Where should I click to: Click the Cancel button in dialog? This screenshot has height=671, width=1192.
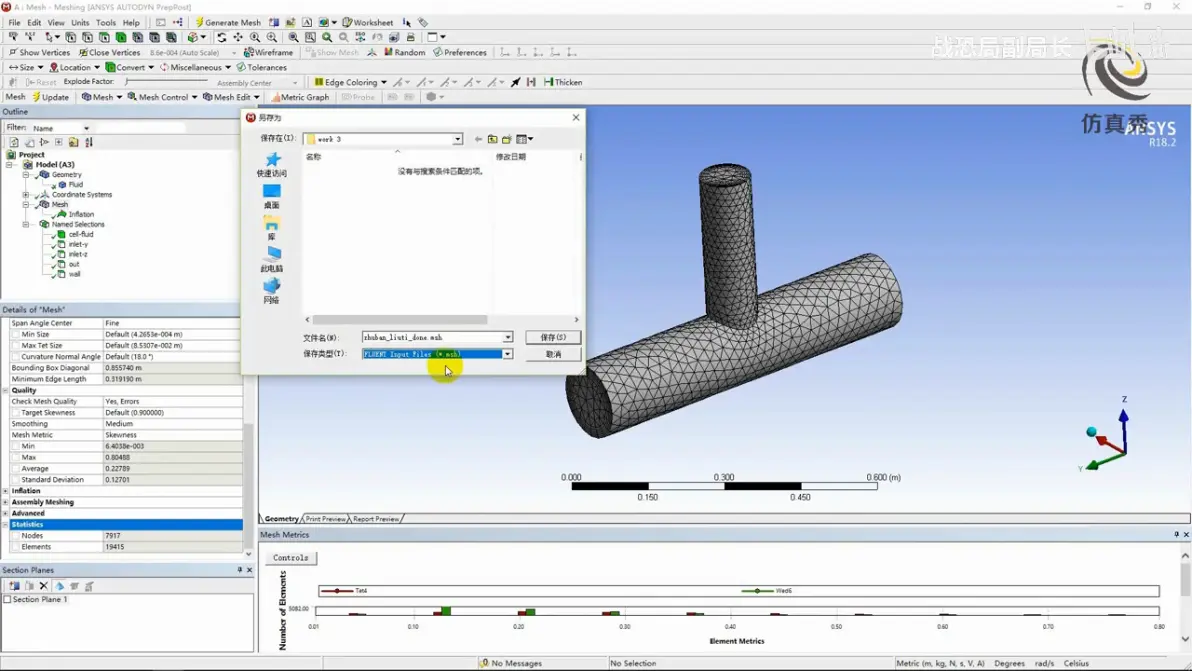(x=553, y=354)
